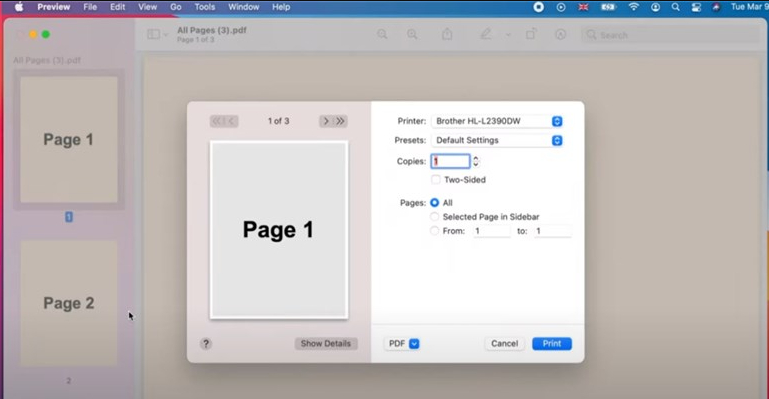Jump to first page in print preview
Viewport: 769px width, 399px height.
tap(216, 121)
